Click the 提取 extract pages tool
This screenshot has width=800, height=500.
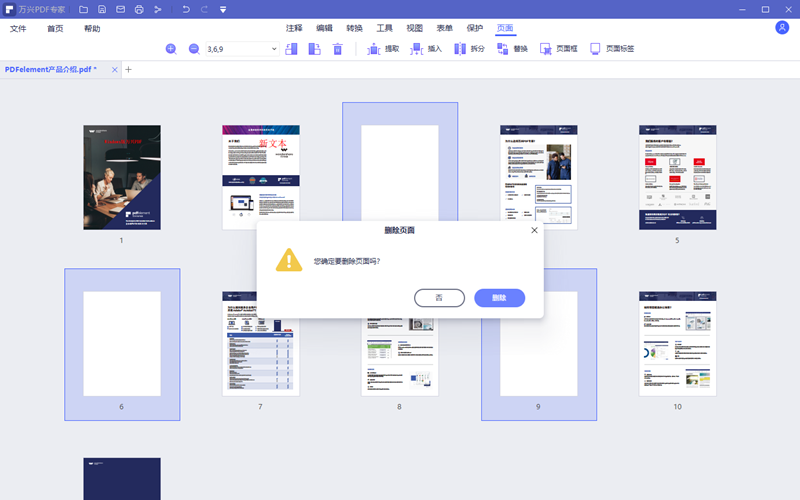click(383, 48)
